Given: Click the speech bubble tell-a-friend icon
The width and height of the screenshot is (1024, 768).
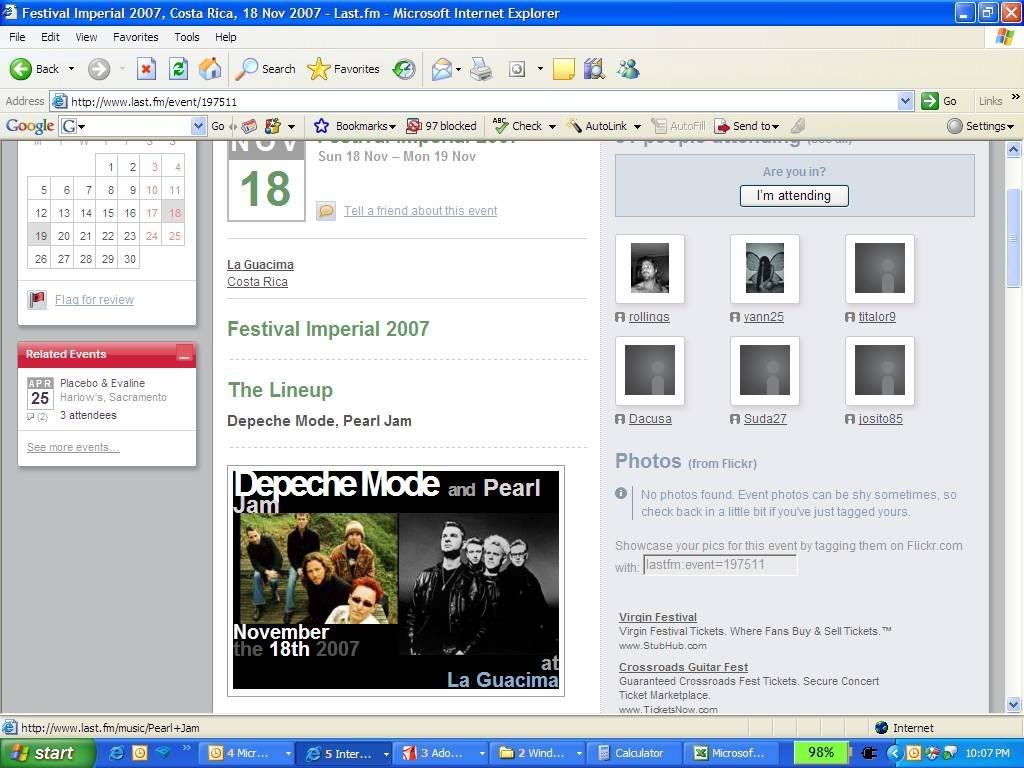Looking at the screenshot, I should pyautogui.click(x=326, y=211).
